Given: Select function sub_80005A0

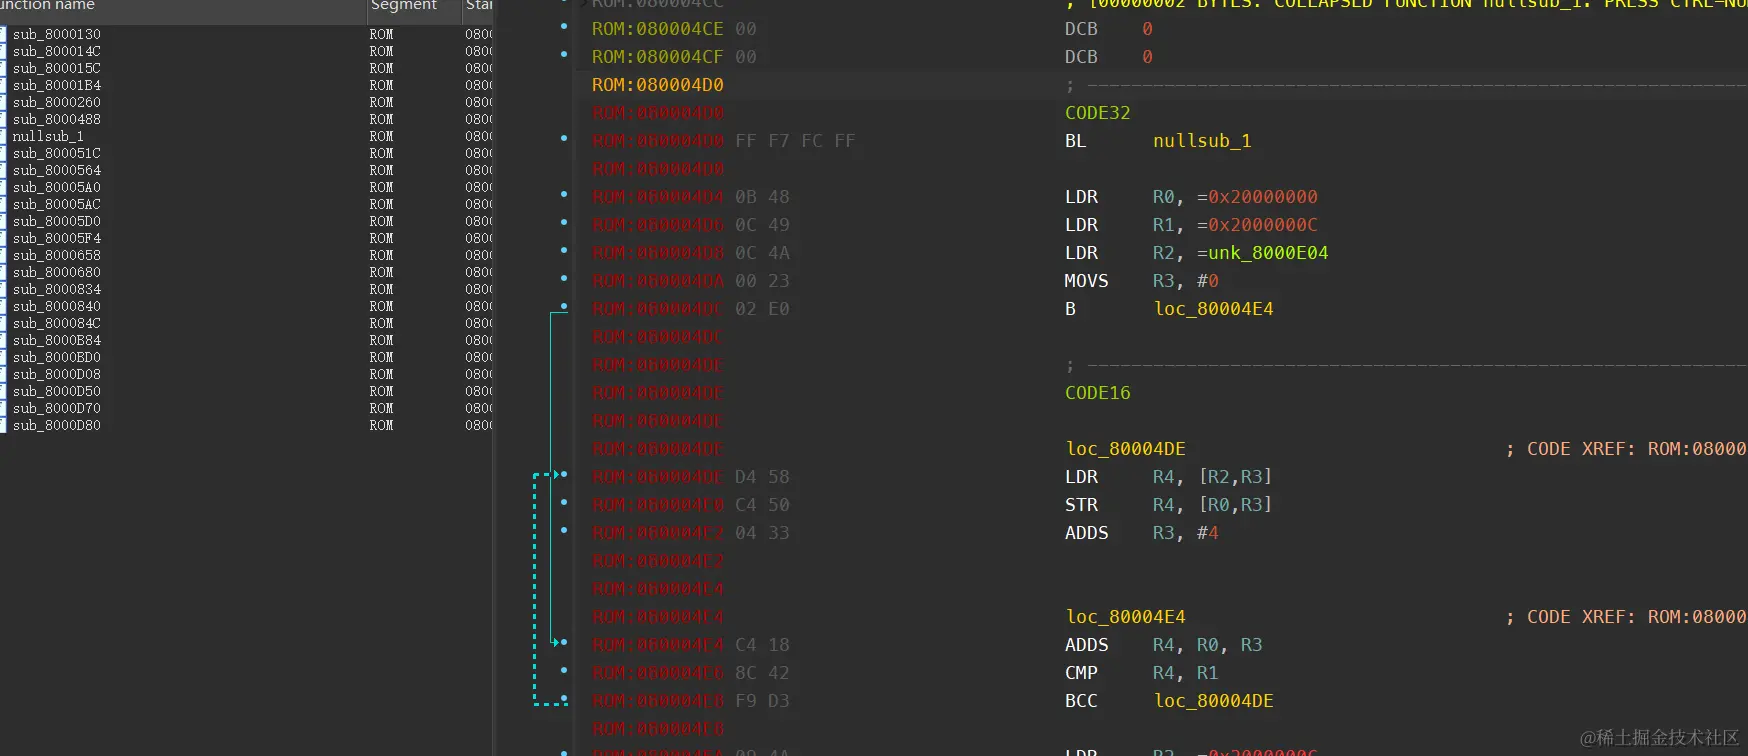Looking at the screenshot, I should (57, 187).
